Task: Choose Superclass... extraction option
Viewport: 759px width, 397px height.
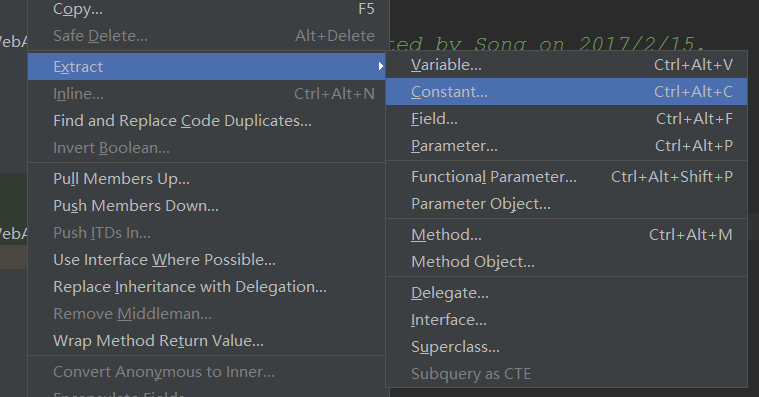Action: point(566,347)
